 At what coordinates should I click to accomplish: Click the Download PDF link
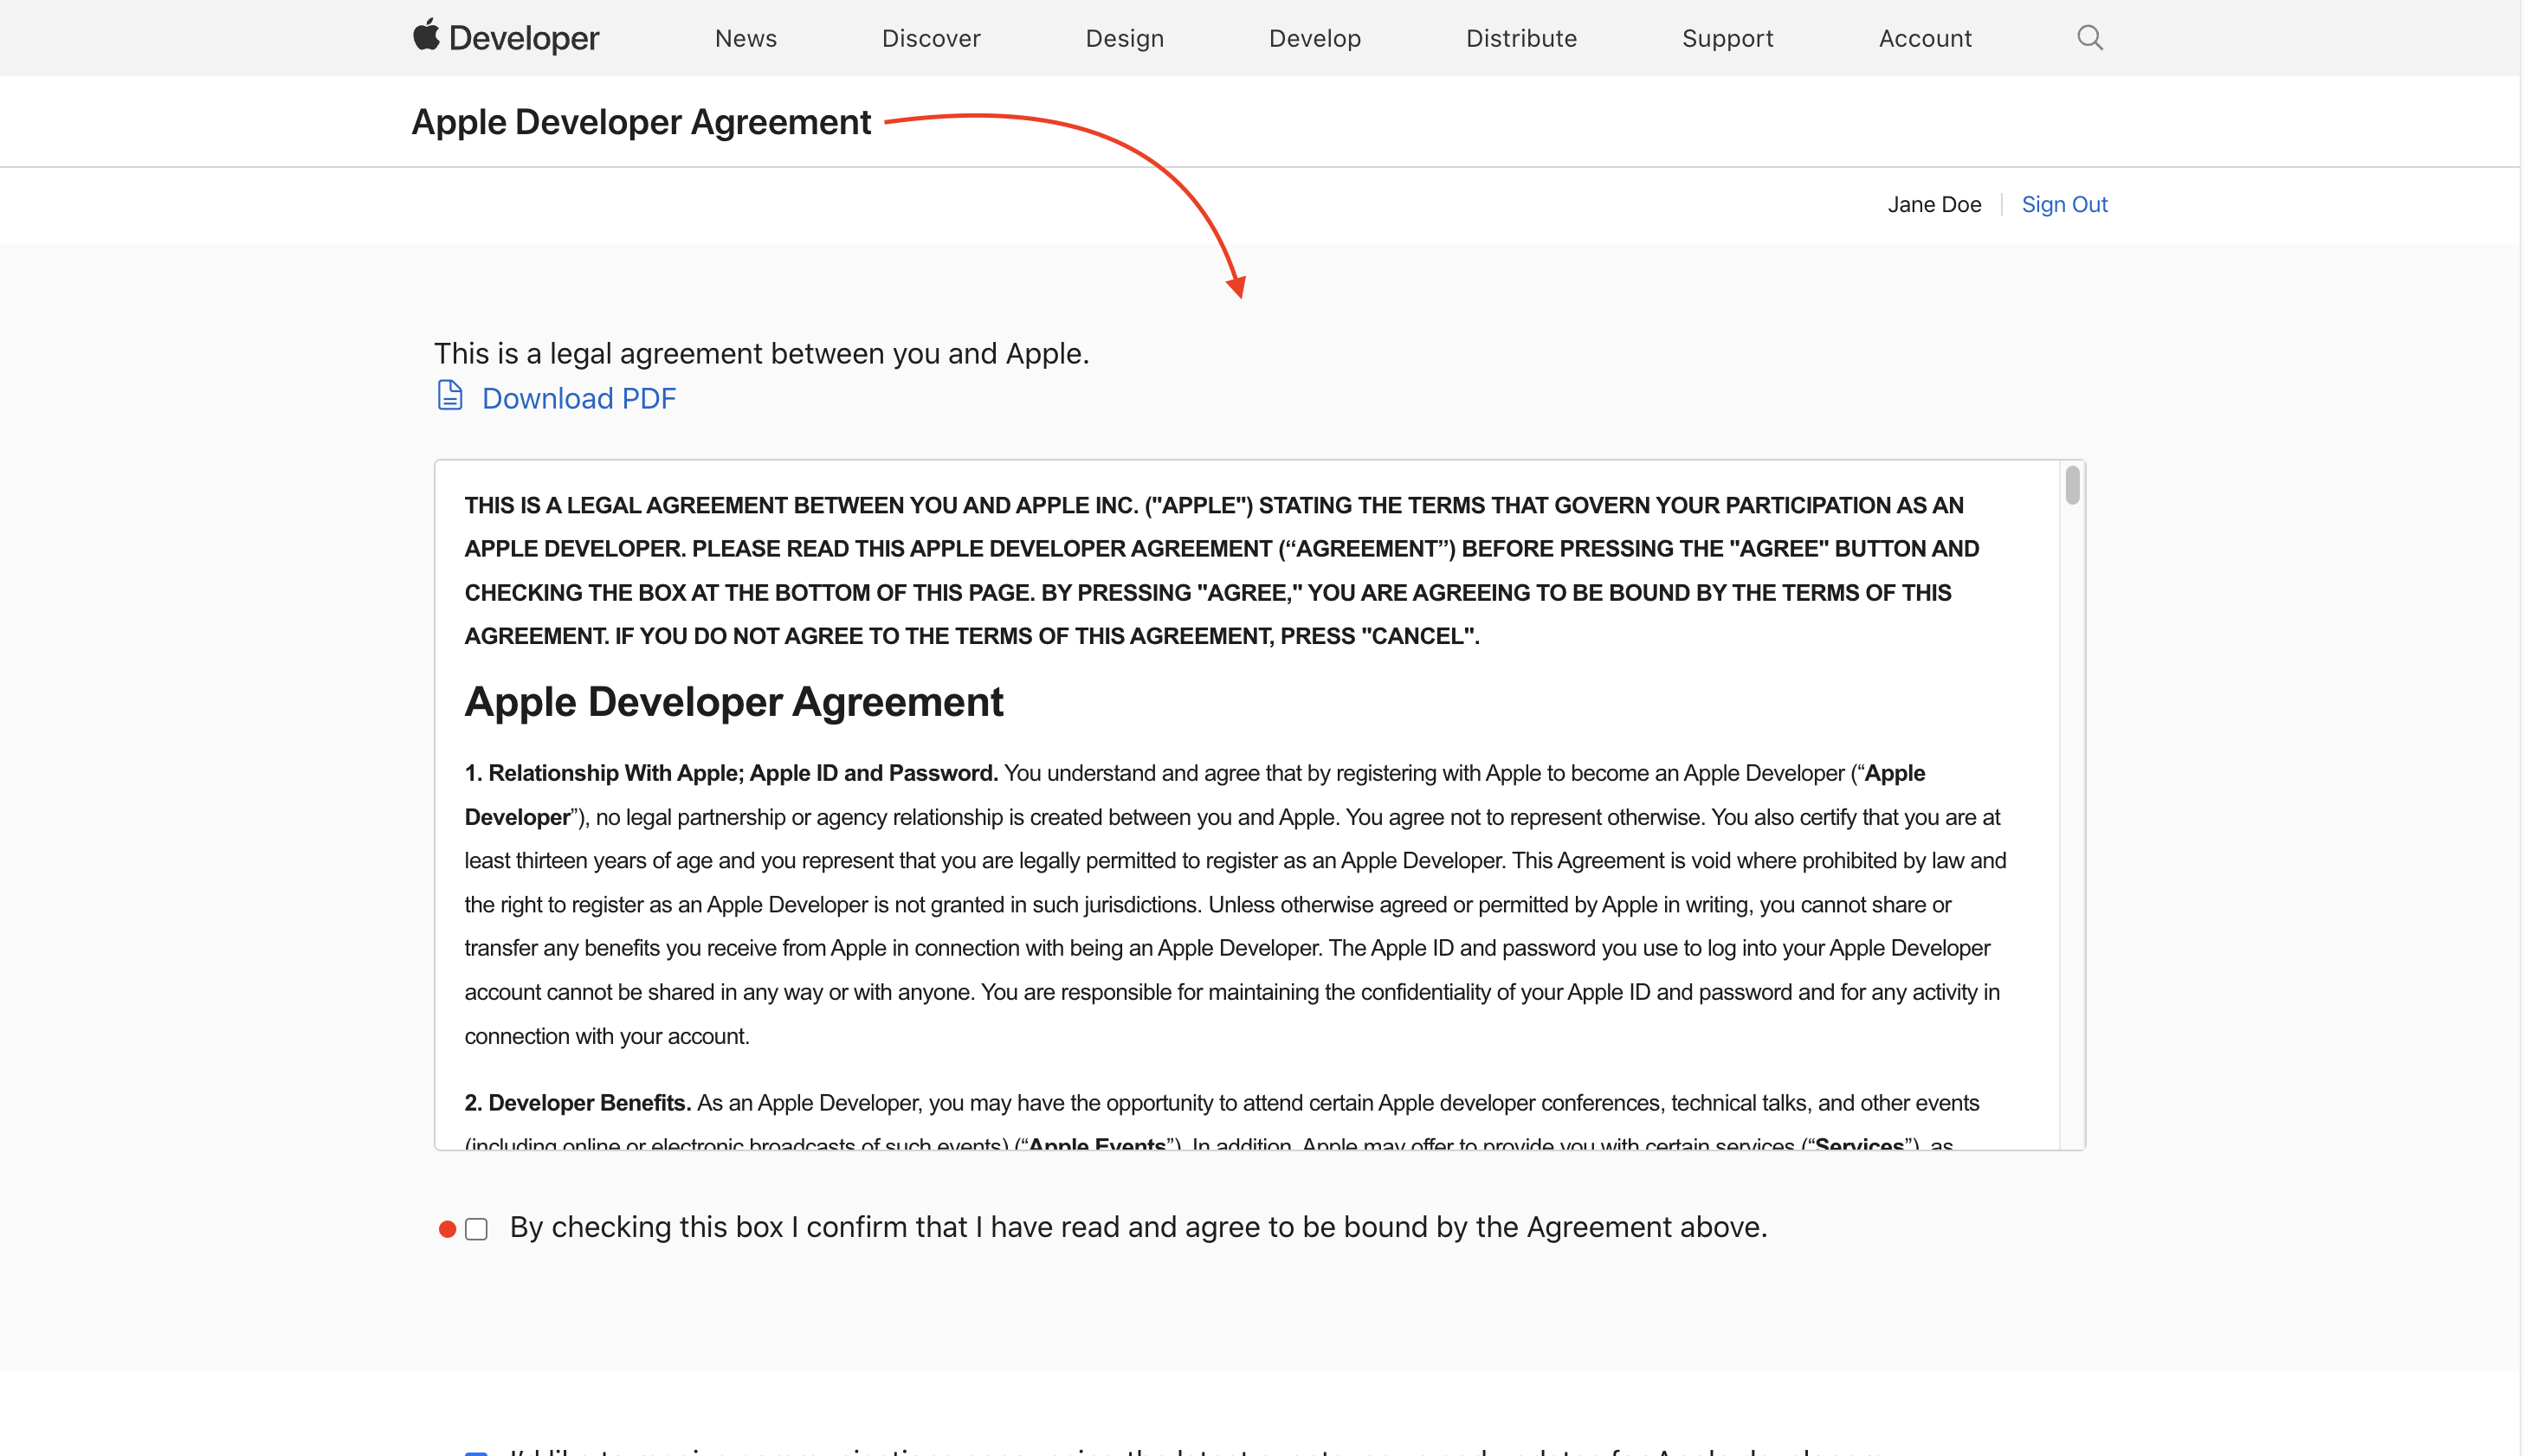click(x=579, y=397)
